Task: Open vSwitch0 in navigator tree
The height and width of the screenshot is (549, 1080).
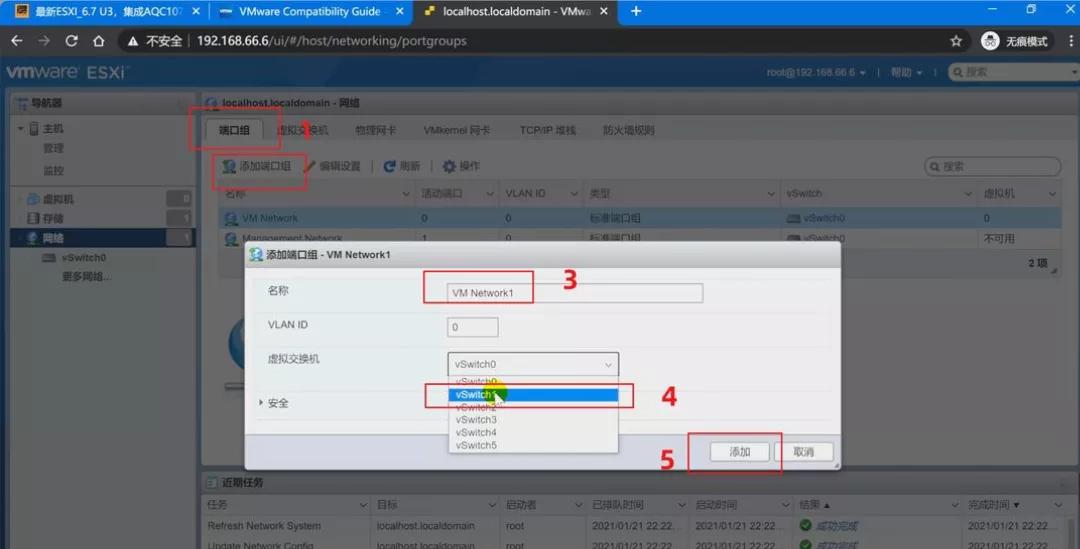Action: click(83, 258)
